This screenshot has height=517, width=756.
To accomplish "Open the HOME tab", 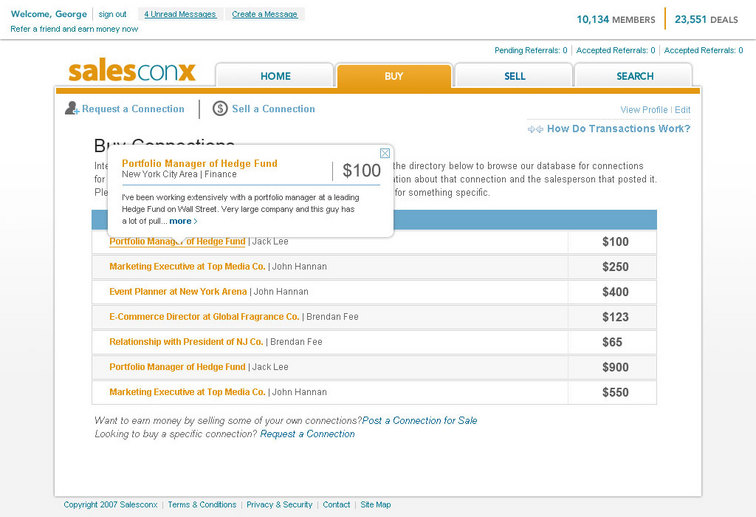I will tap(275, 76).
